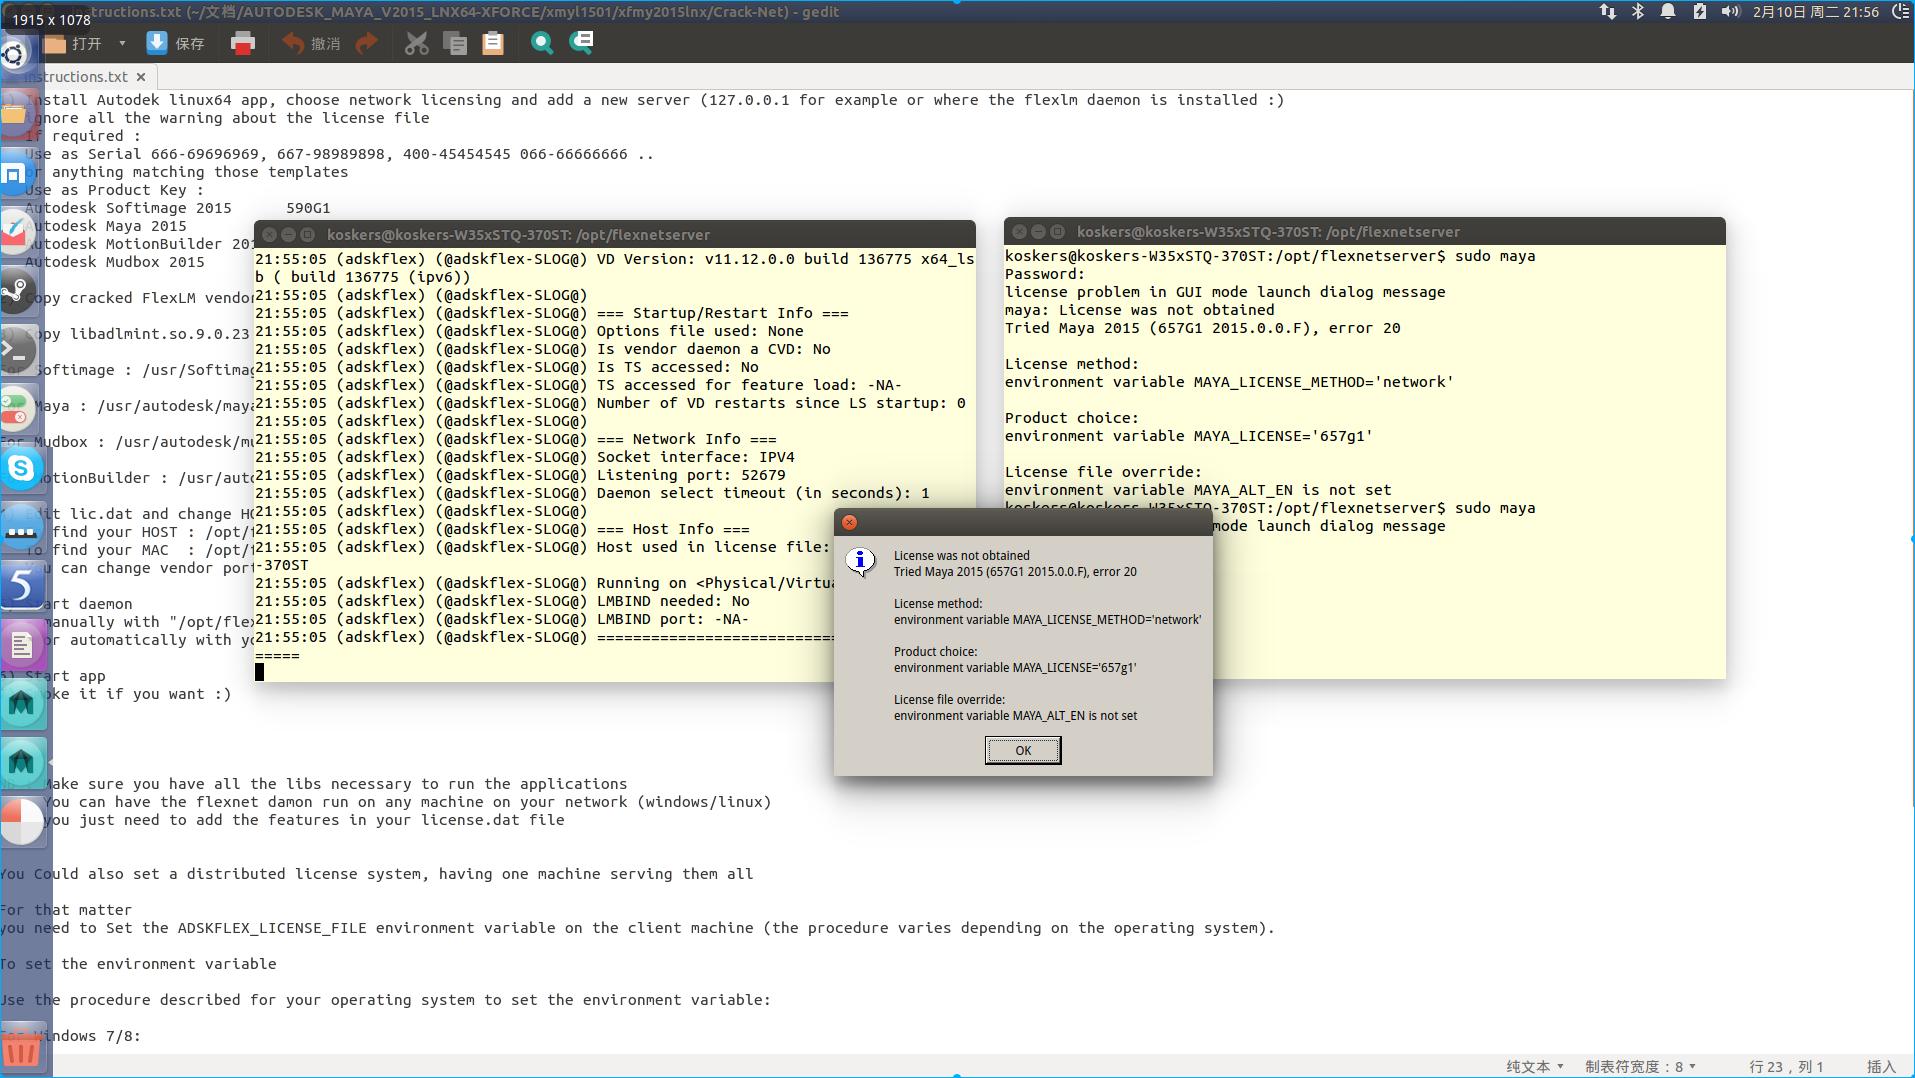Open the sound volume indicator

coord(1730,12)
